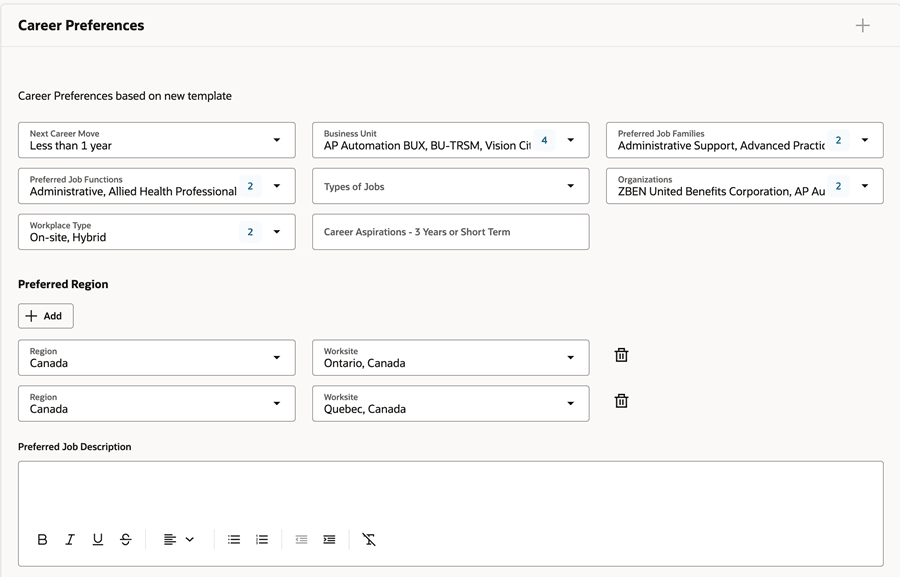900x577 pixels.
Task: Increase the paragraph indent
Action: pyautogui.click(x=329, y=540)
